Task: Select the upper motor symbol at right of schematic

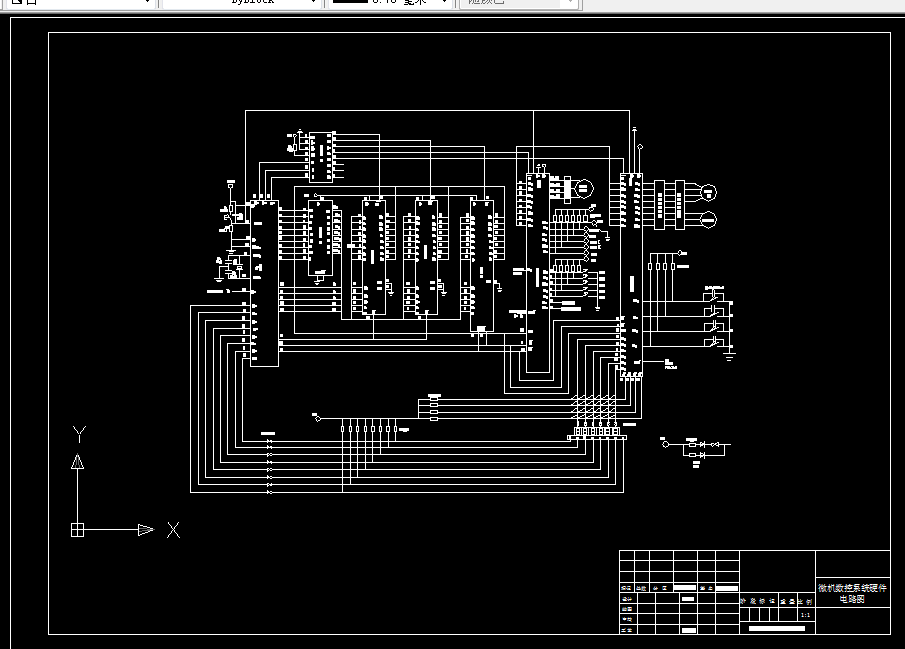Action: (708, 192)
